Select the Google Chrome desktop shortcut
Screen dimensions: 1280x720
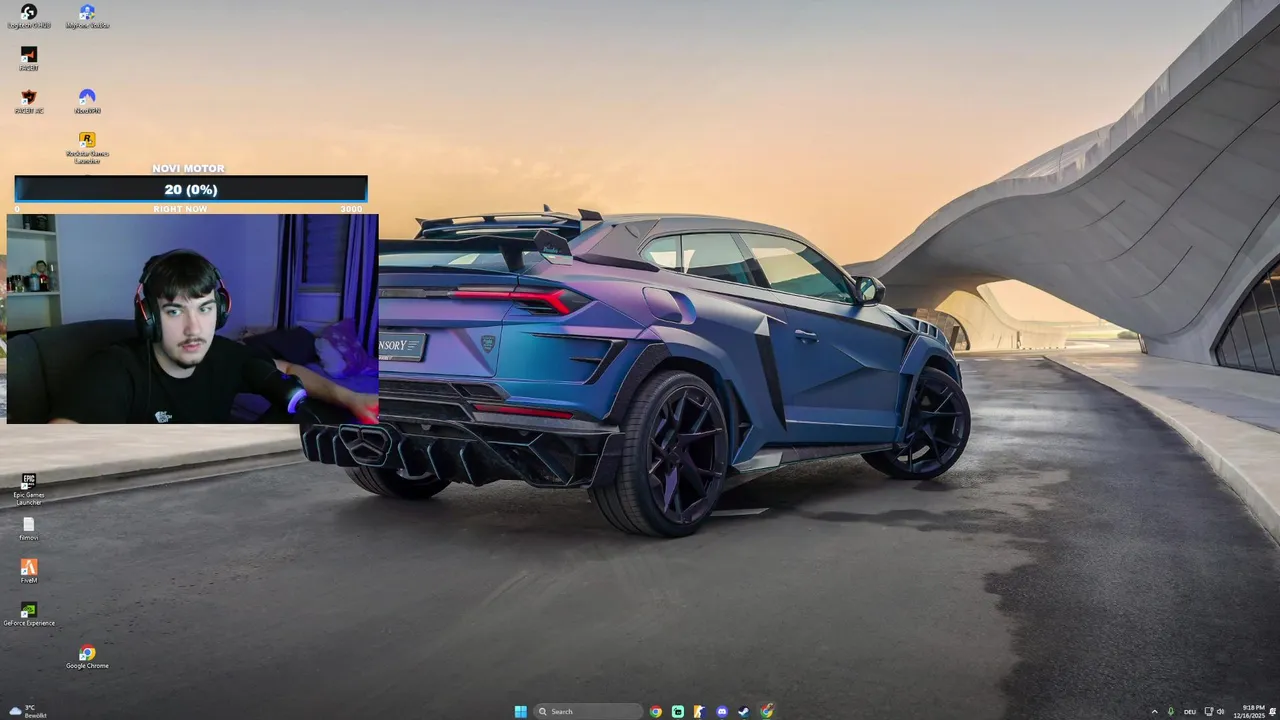click(x=87, y=657)
